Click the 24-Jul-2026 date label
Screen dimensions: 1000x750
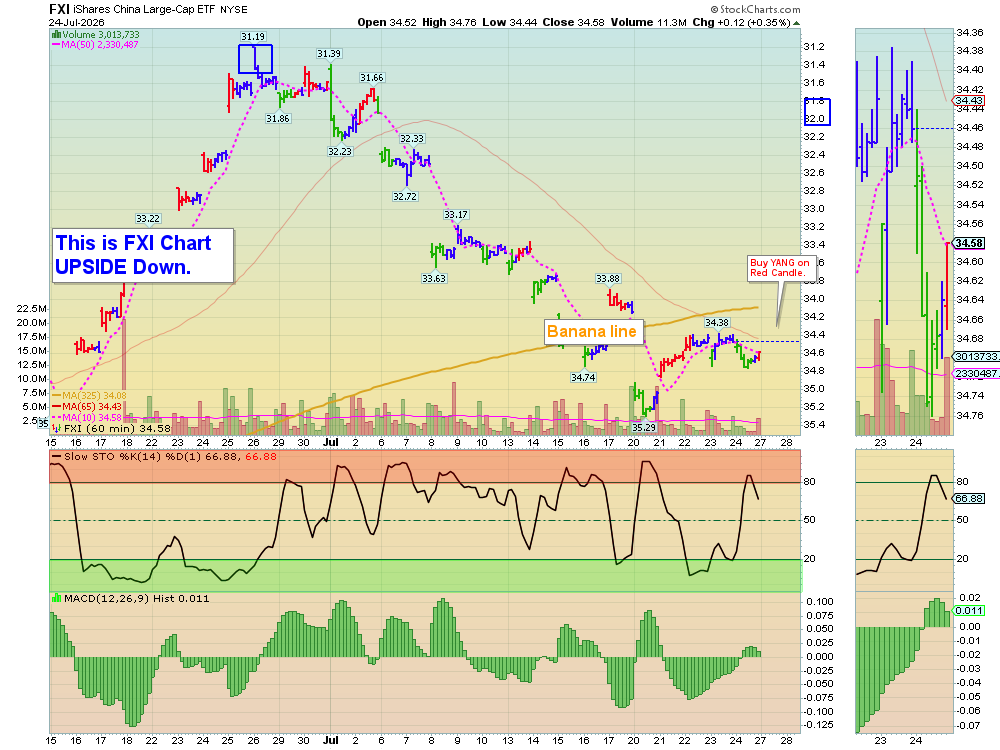pos(77,22)
